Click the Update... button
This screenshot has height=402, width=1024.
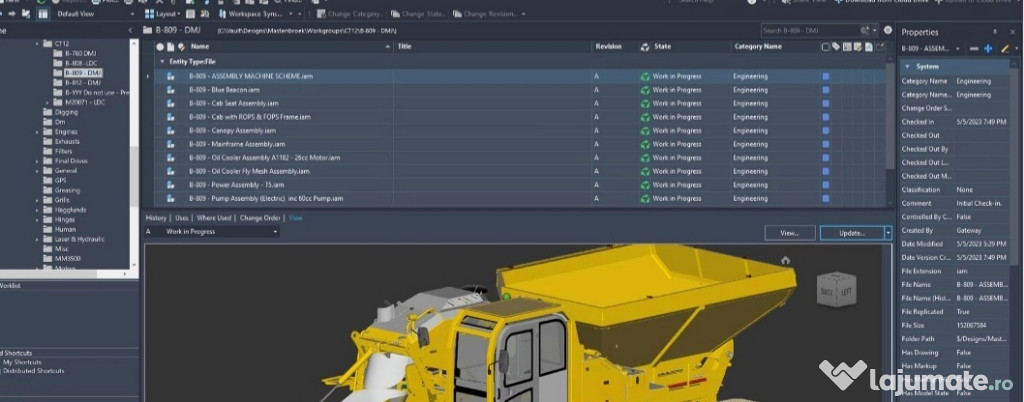[852, 233]
